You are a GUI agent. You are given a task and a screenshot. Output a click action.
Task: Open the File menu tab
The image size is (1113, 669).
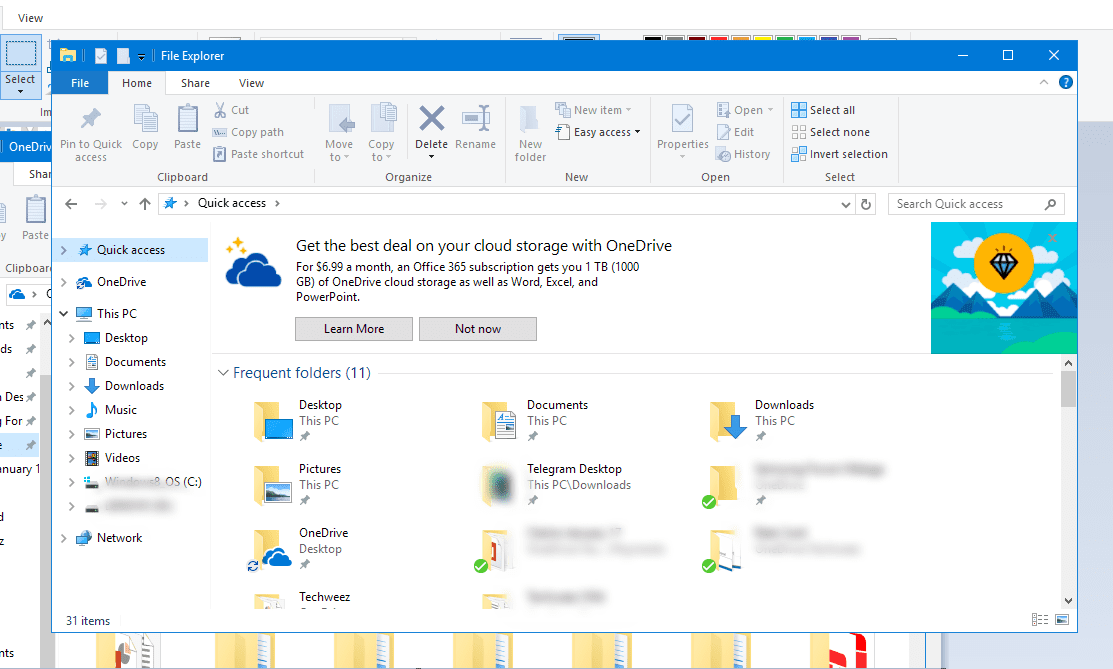pos(80,83)
